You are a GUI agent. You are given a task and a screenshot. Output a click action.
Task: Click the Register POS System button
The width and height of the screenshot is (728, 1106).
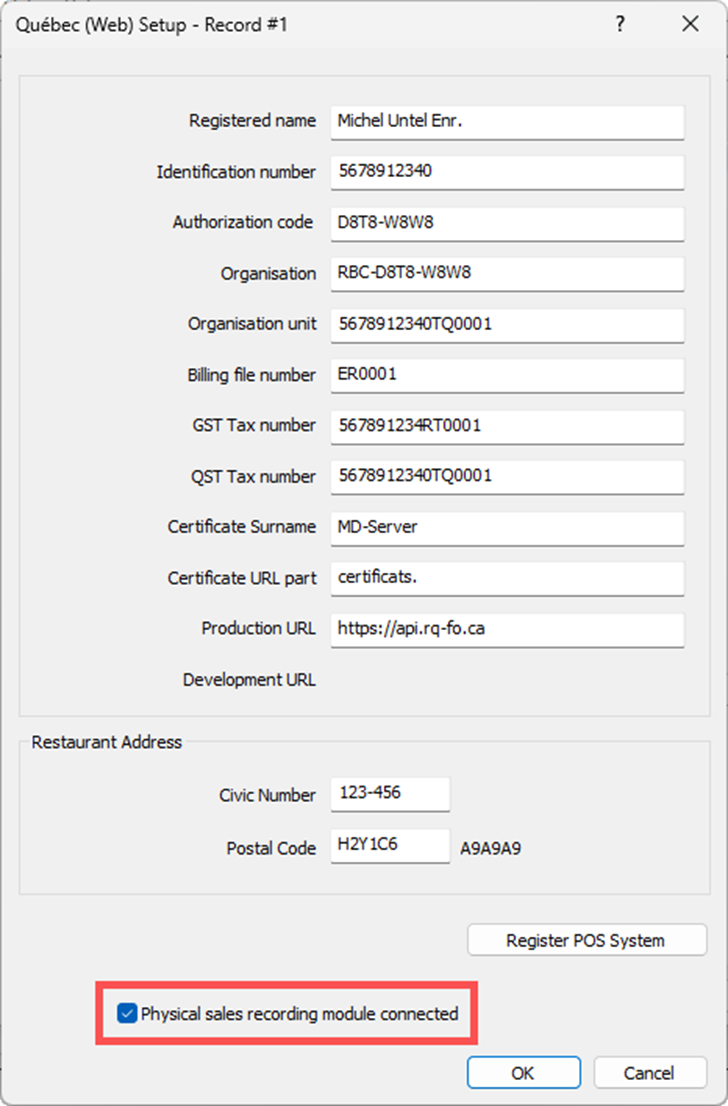586,940
